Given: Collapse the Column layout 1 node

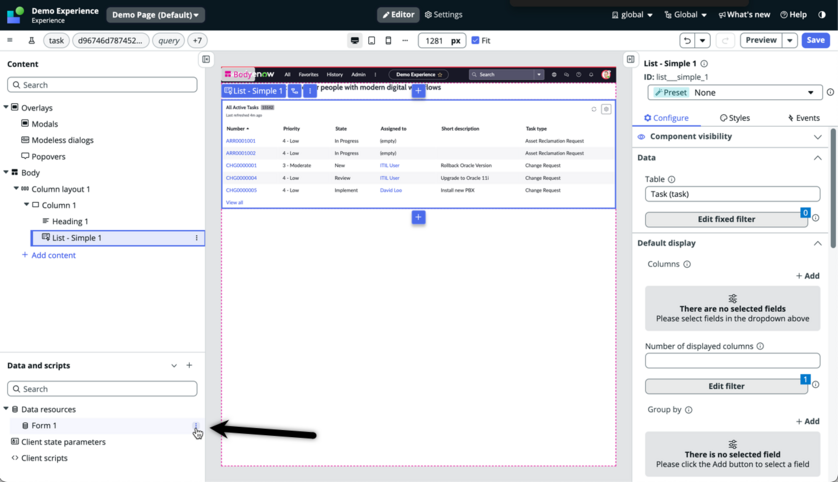Looking at the screenshot, I should point(16,189).
